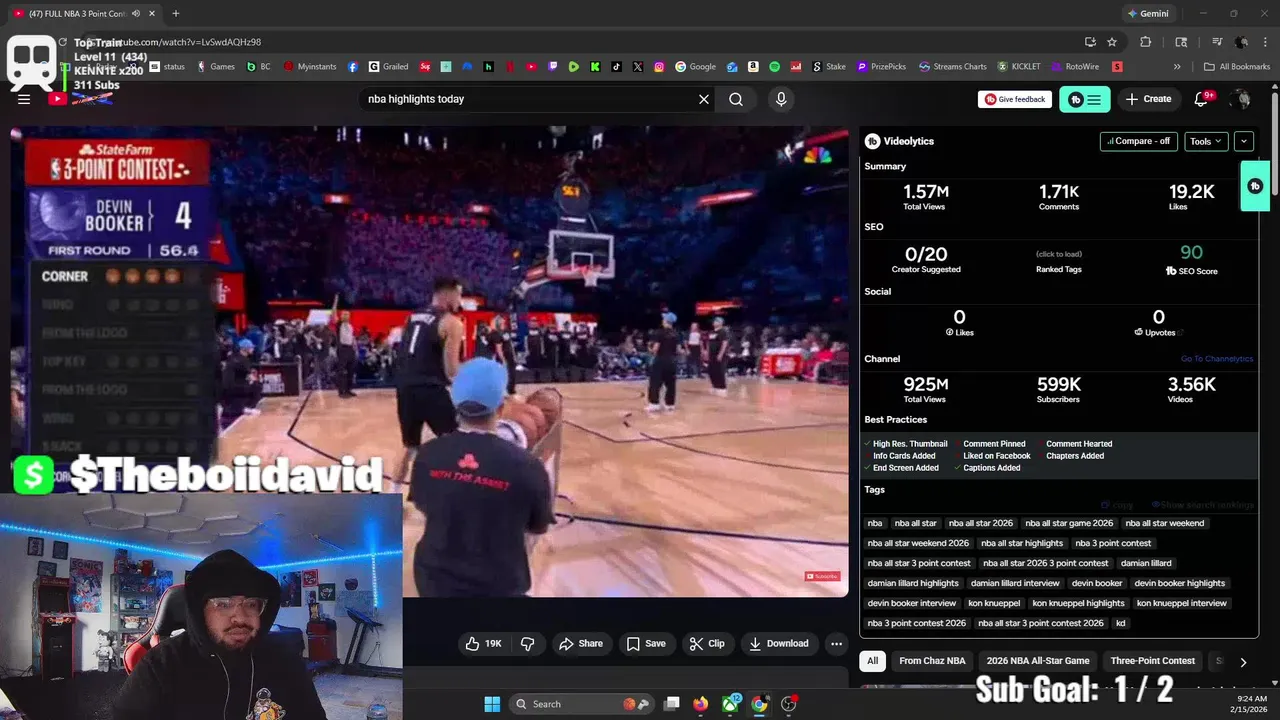Open the TikTok bookmark icon
Image resolution: width=1280 pixels, height=720 pixels.
617,67
